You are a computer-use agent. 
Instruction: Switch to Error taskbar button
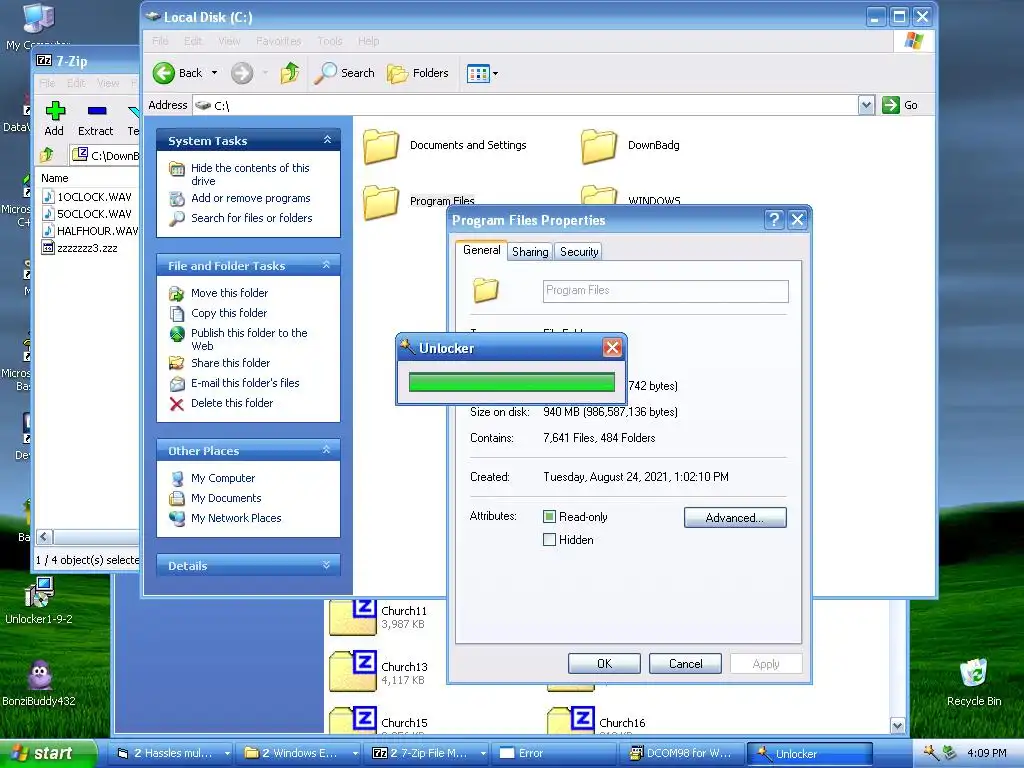(x=552, y=753)
